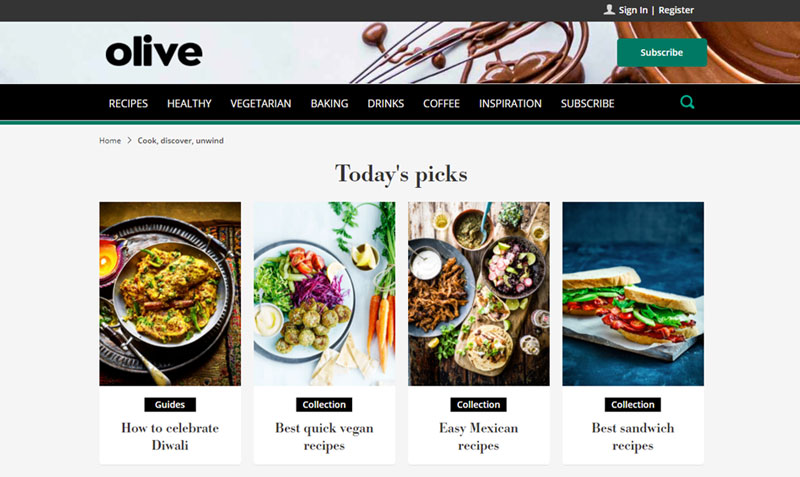Click the Guides tag label

tap(170, 405)
